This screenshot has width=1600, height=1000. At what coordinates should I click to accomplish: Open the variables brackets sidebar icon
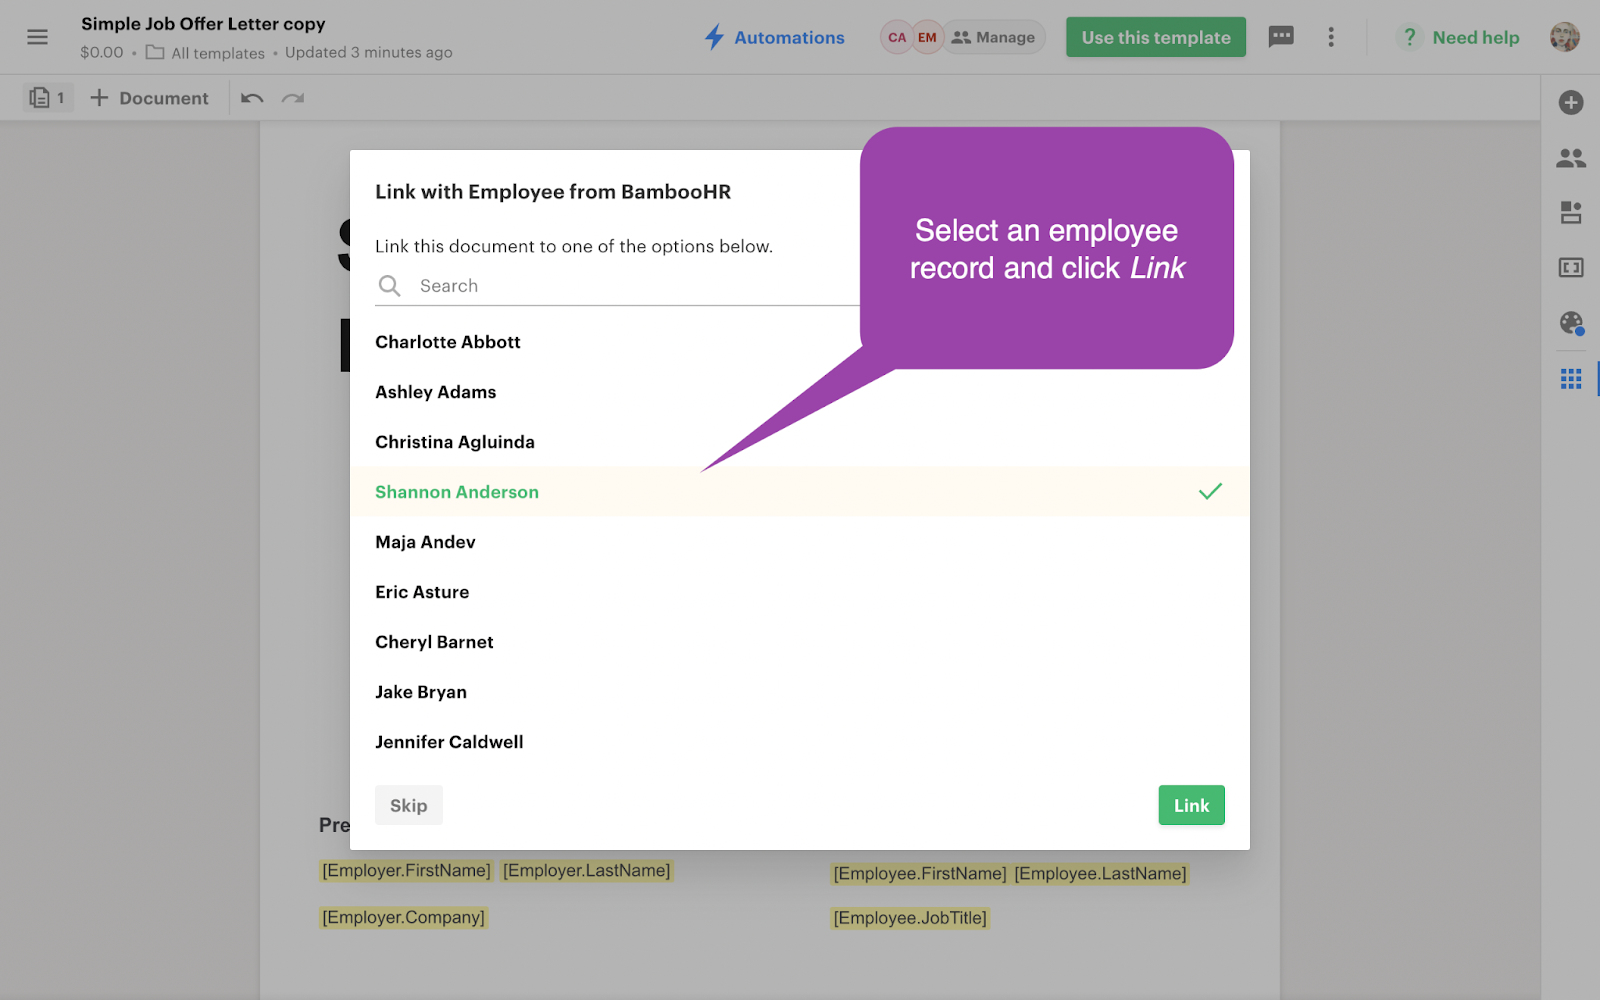pos(1571,267)
